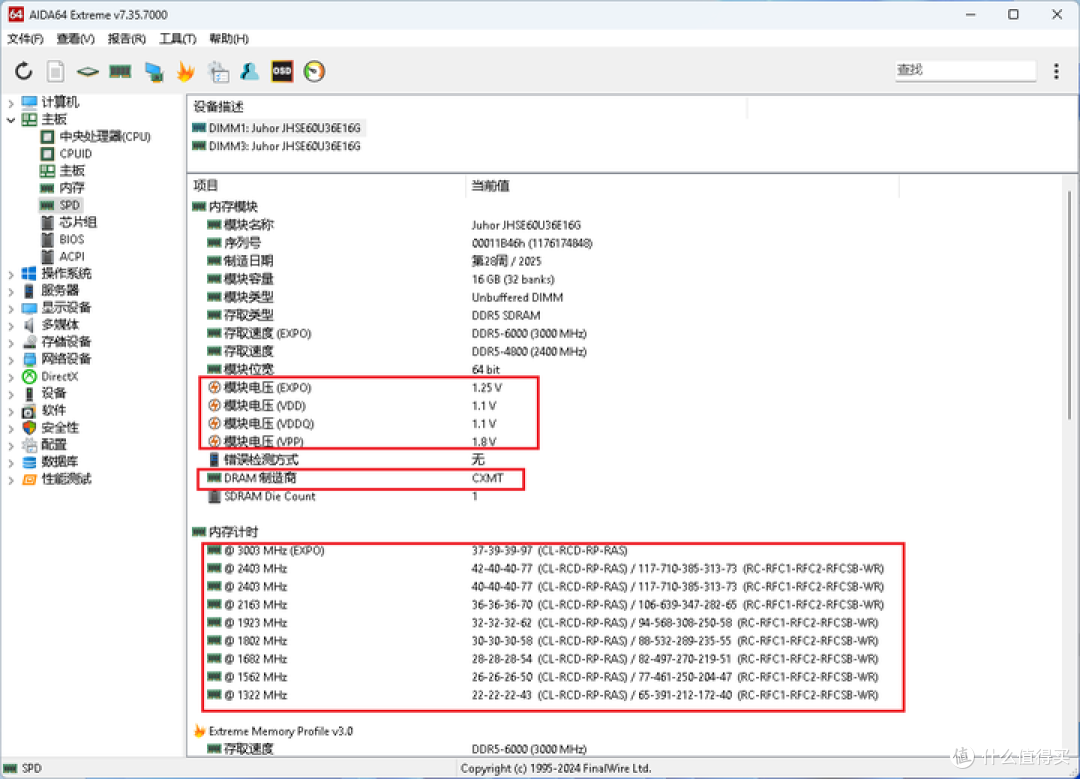The width and height of the screenshot is (1080, 779).
Task: Click the blue user toolbar icon
Action: click(249, 71)
